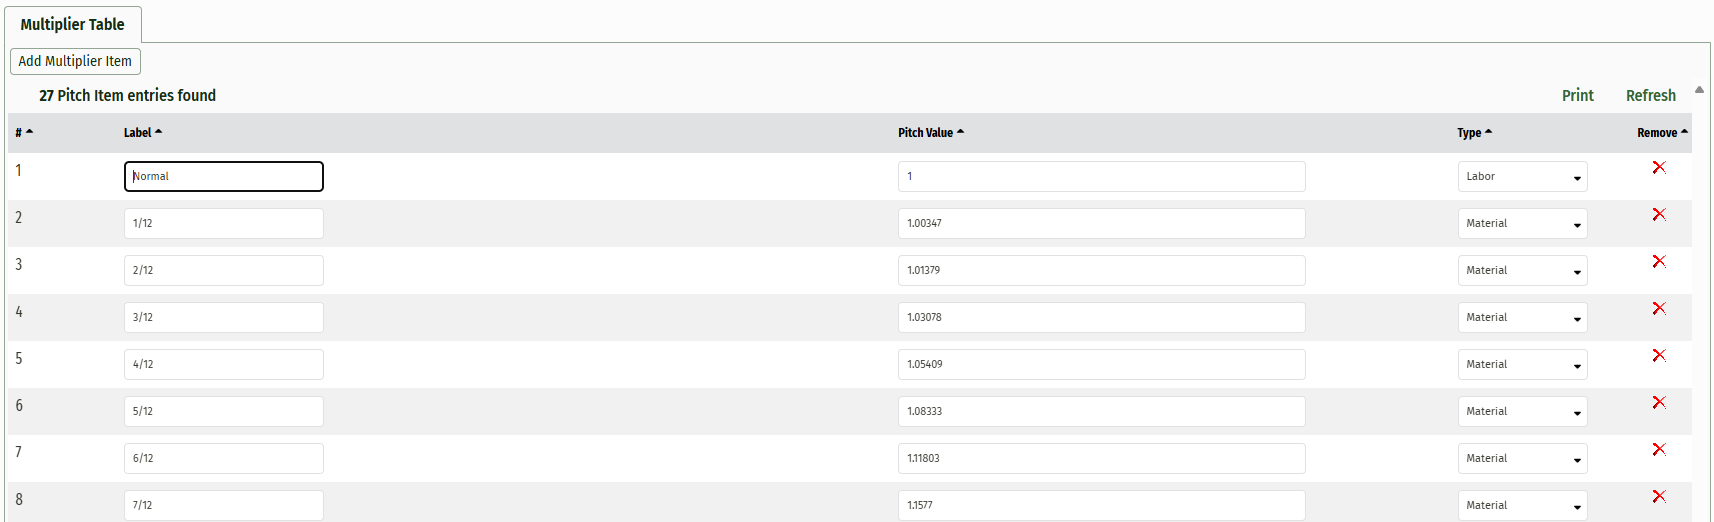Remove the 6/12 pitch row

[1658, 450]
